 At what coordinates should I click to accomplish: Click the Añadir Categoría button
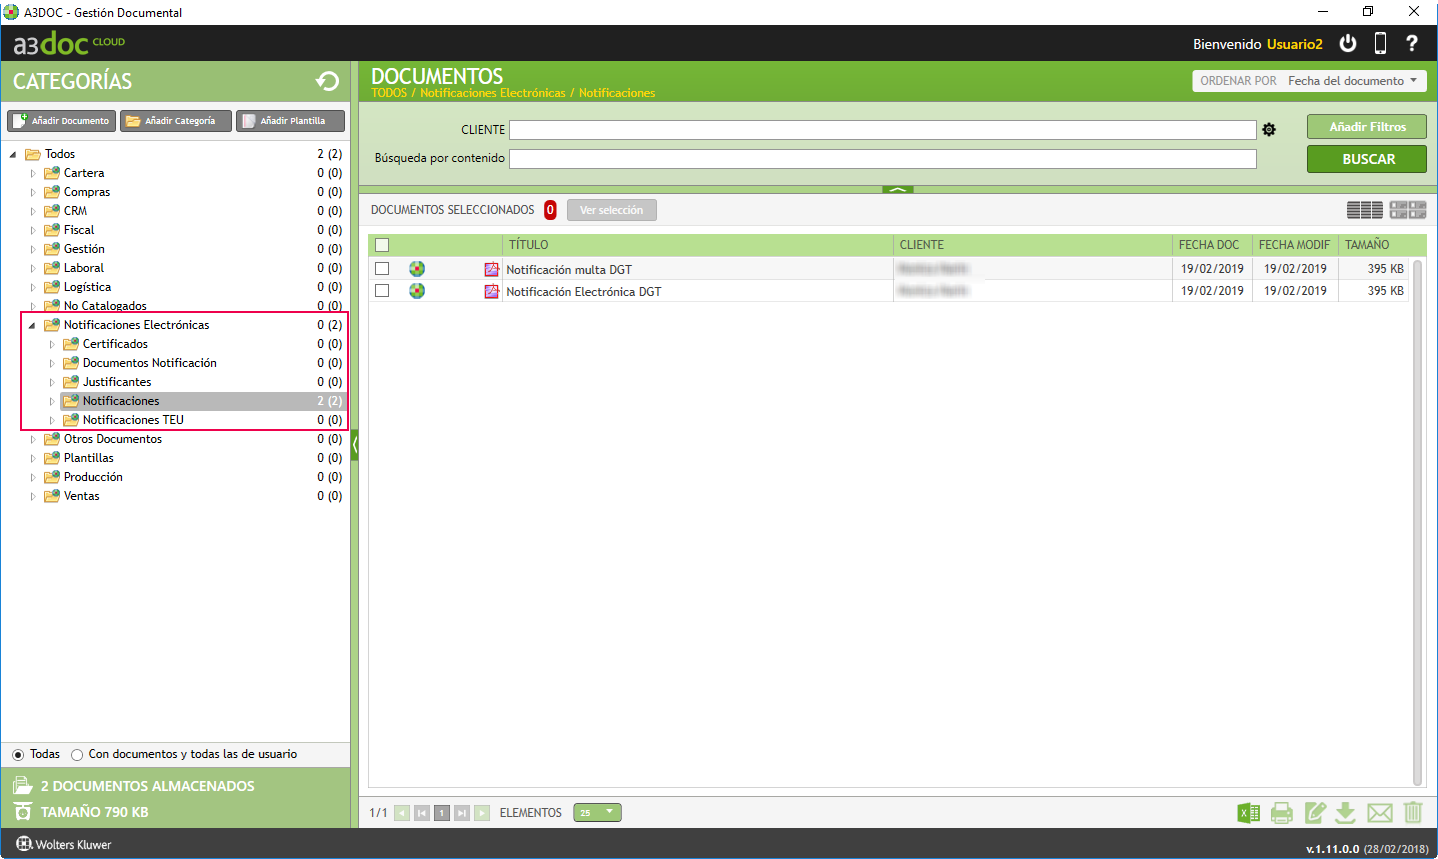(176, 121)
